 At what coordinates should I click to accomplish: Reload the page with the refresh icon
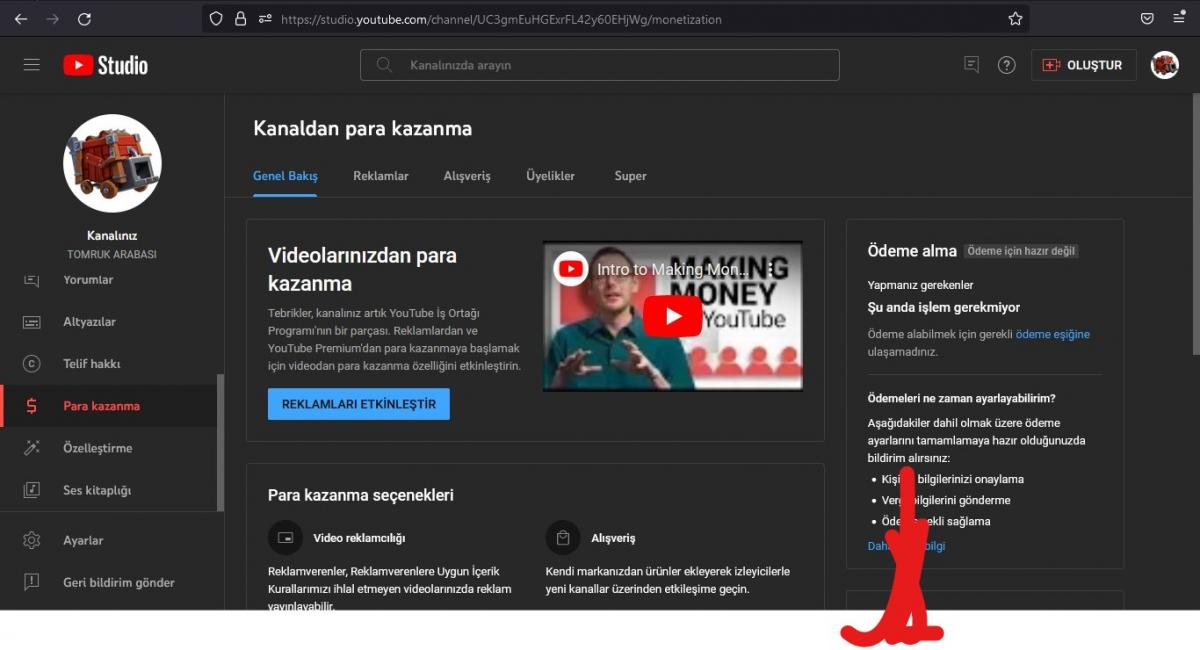click(85, 19)
